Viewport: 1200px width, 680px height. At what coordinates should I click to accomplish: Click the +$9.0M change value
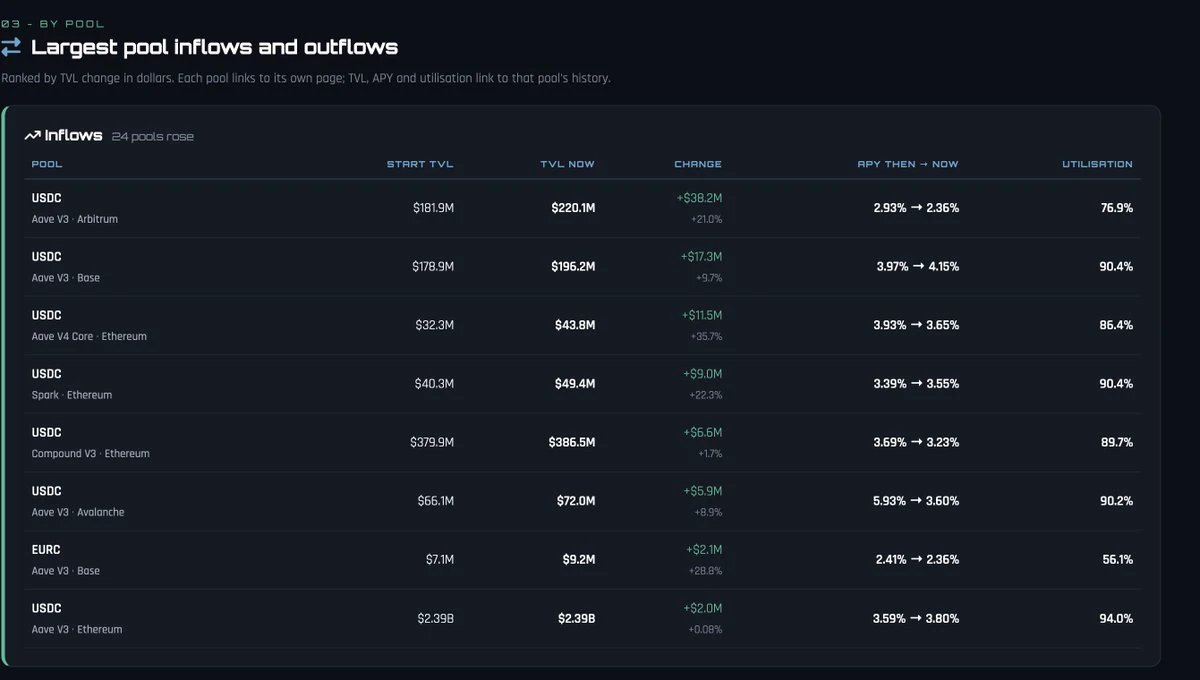(702, 374)
